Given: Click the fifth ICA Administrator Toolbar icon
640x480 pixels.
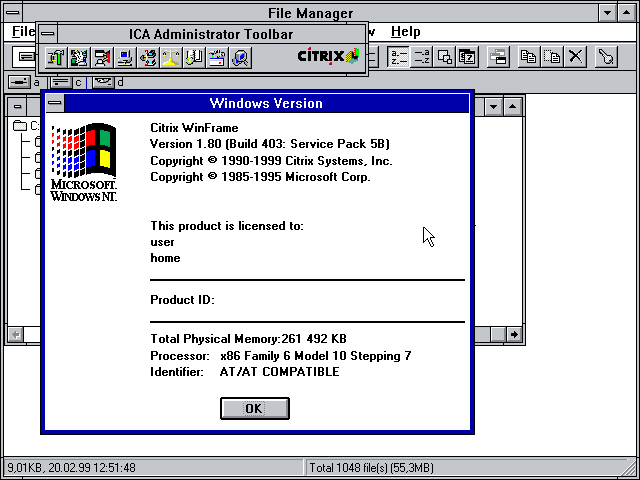Looking at the screenshot, I should [148, 58].
